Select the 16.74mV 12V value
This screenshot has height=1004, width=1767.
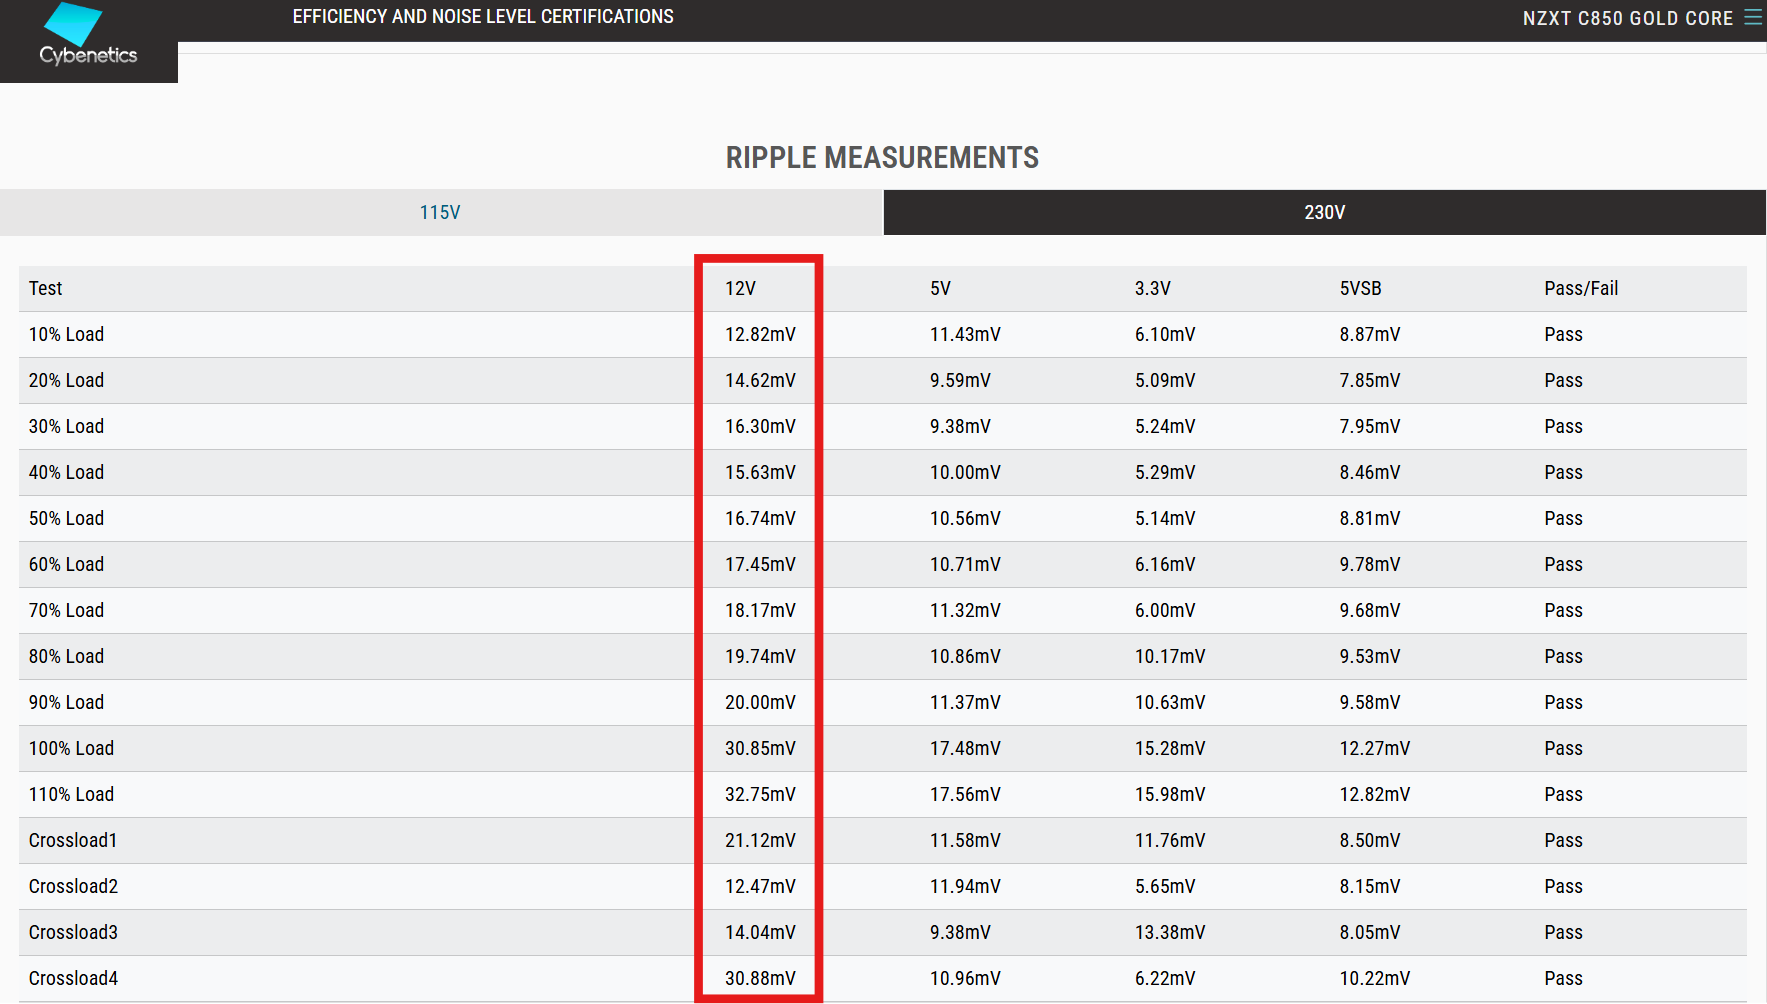[760, 518]
